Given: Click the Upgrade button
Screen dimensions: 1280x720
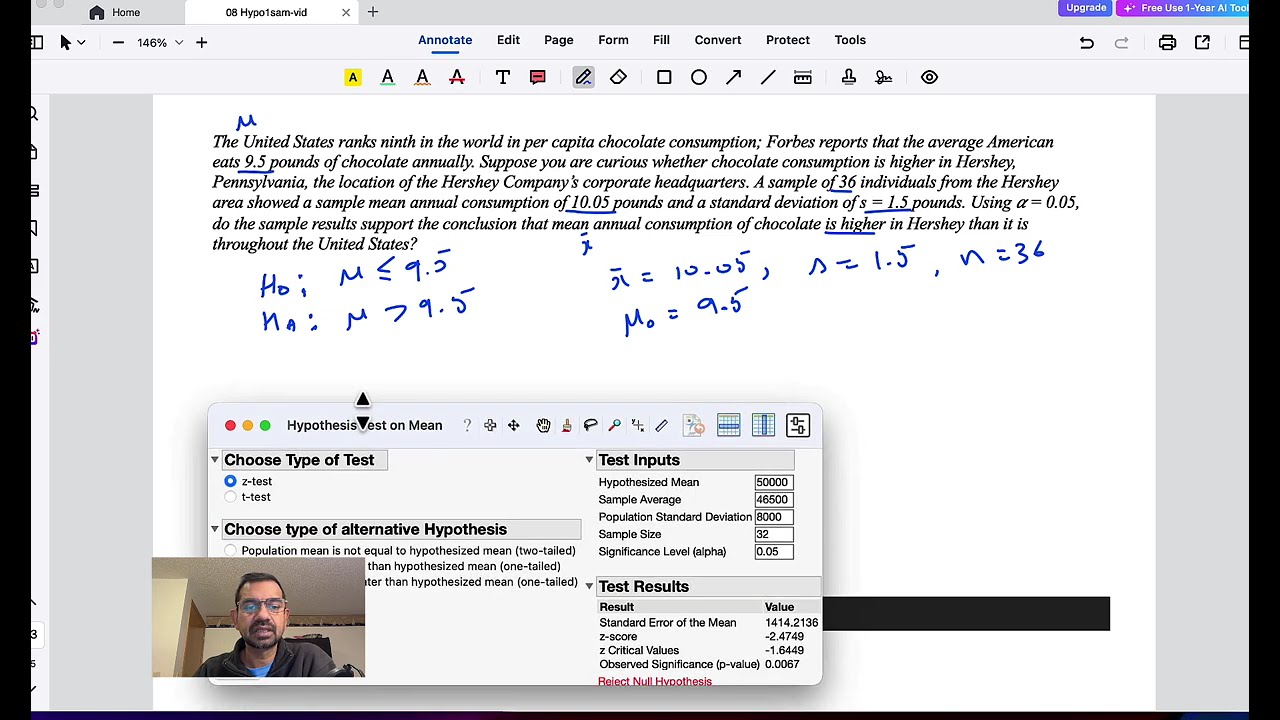Looking at the screenshot, I should click(1086, 8).
